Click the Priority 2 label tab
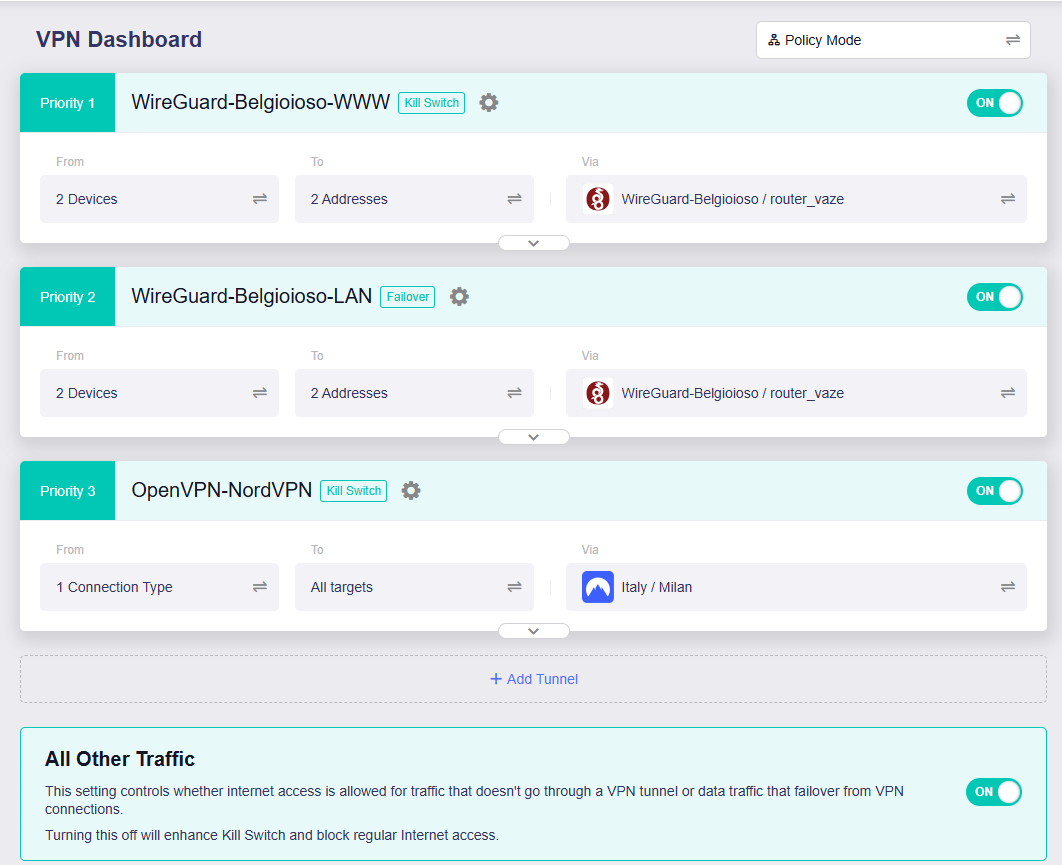The height and width of the screenshot is (865, 1062). click(x=68, y=297)
